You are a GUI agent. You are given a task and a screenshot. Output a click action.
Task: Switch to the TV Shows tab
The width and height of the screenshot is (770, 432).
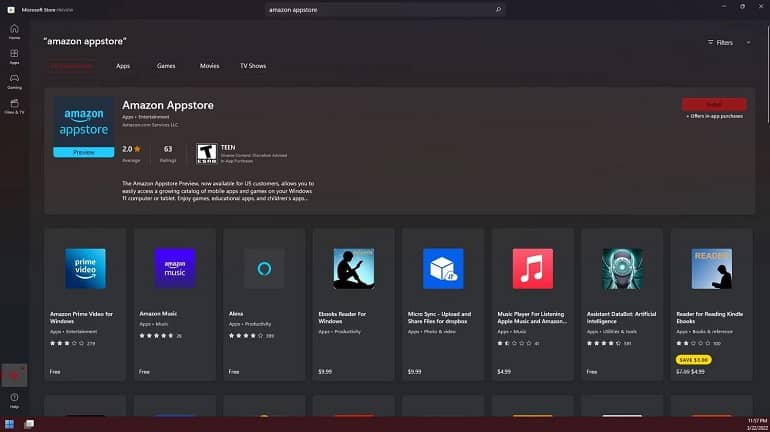(253, 66)
